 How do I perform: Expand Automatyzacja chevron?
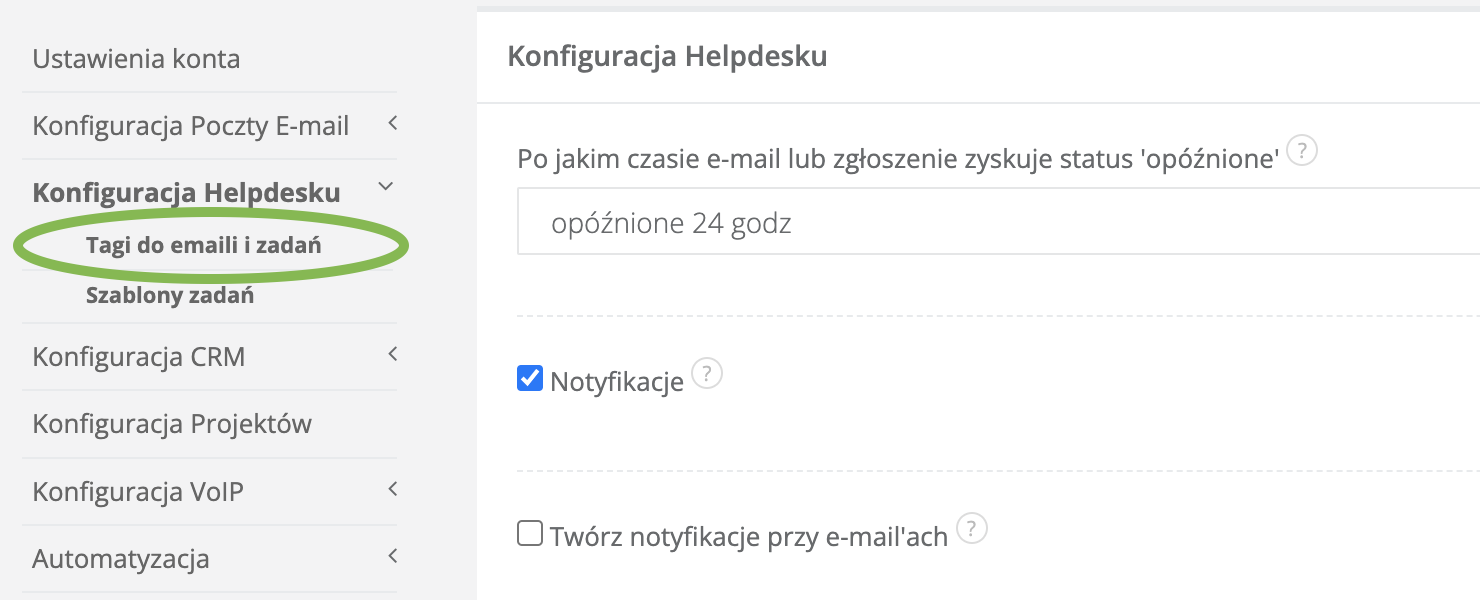coord(392,556)
